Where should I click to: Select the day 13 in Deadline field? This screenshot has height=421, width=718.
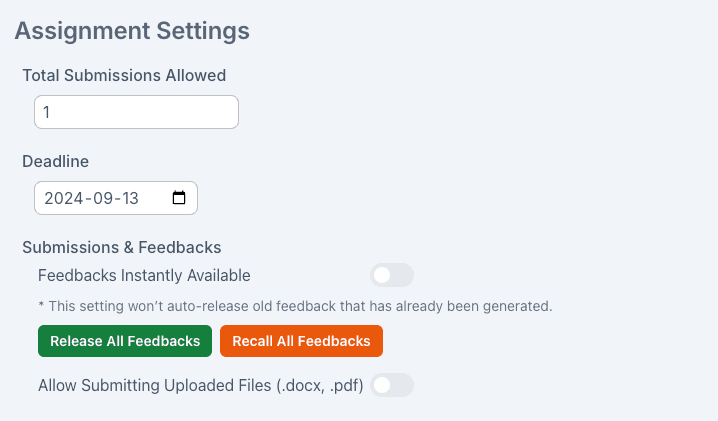point(131,198)
